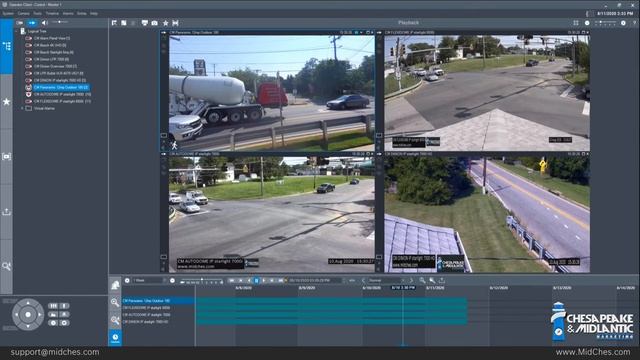Image resolution: width=640 pixels, height=360 pixels.
Task: Open the Help menu
Action: pos(94,13)
